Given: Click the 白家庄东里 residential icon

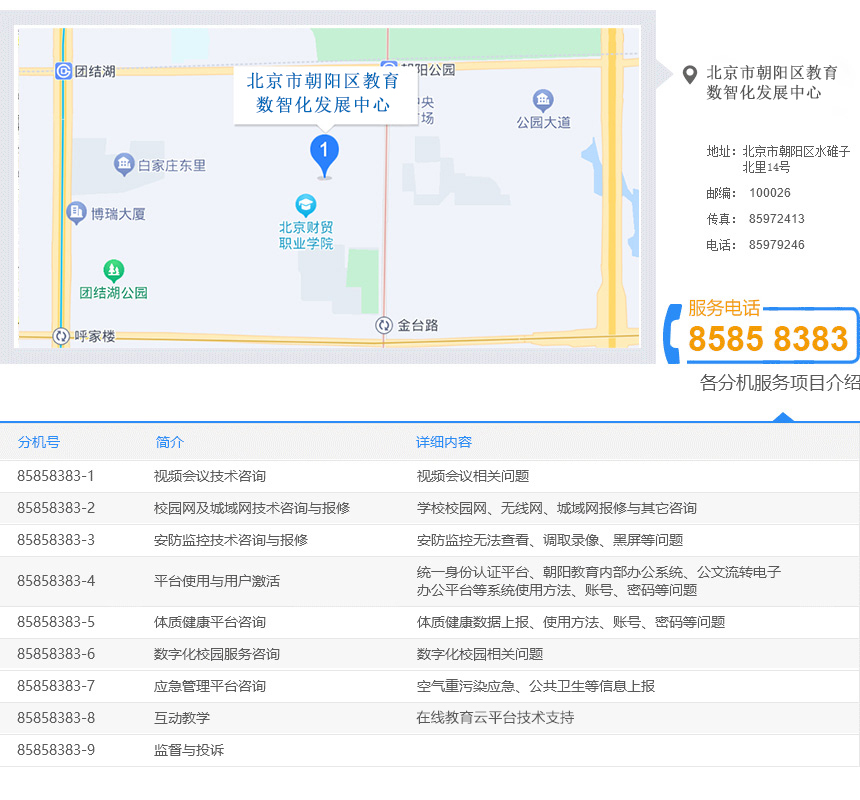Looking at the screenshot, I should click(123, 165).
